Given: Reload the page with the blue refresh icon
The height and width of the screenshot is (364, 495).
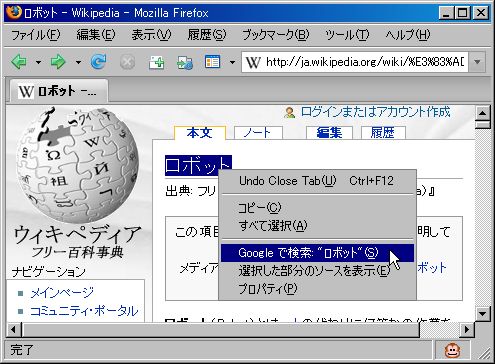Looking at the screenshot, I should click(99, 62).
